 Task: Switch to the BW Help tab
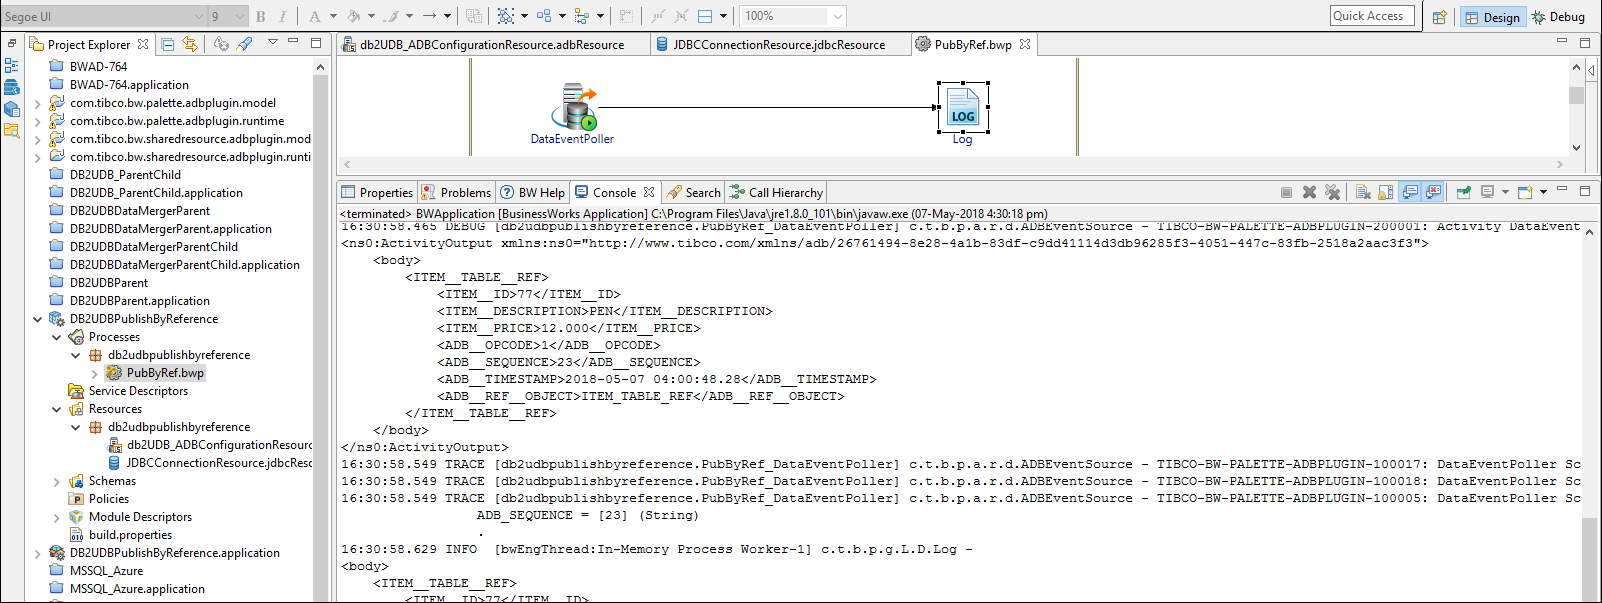coord(533,193)
